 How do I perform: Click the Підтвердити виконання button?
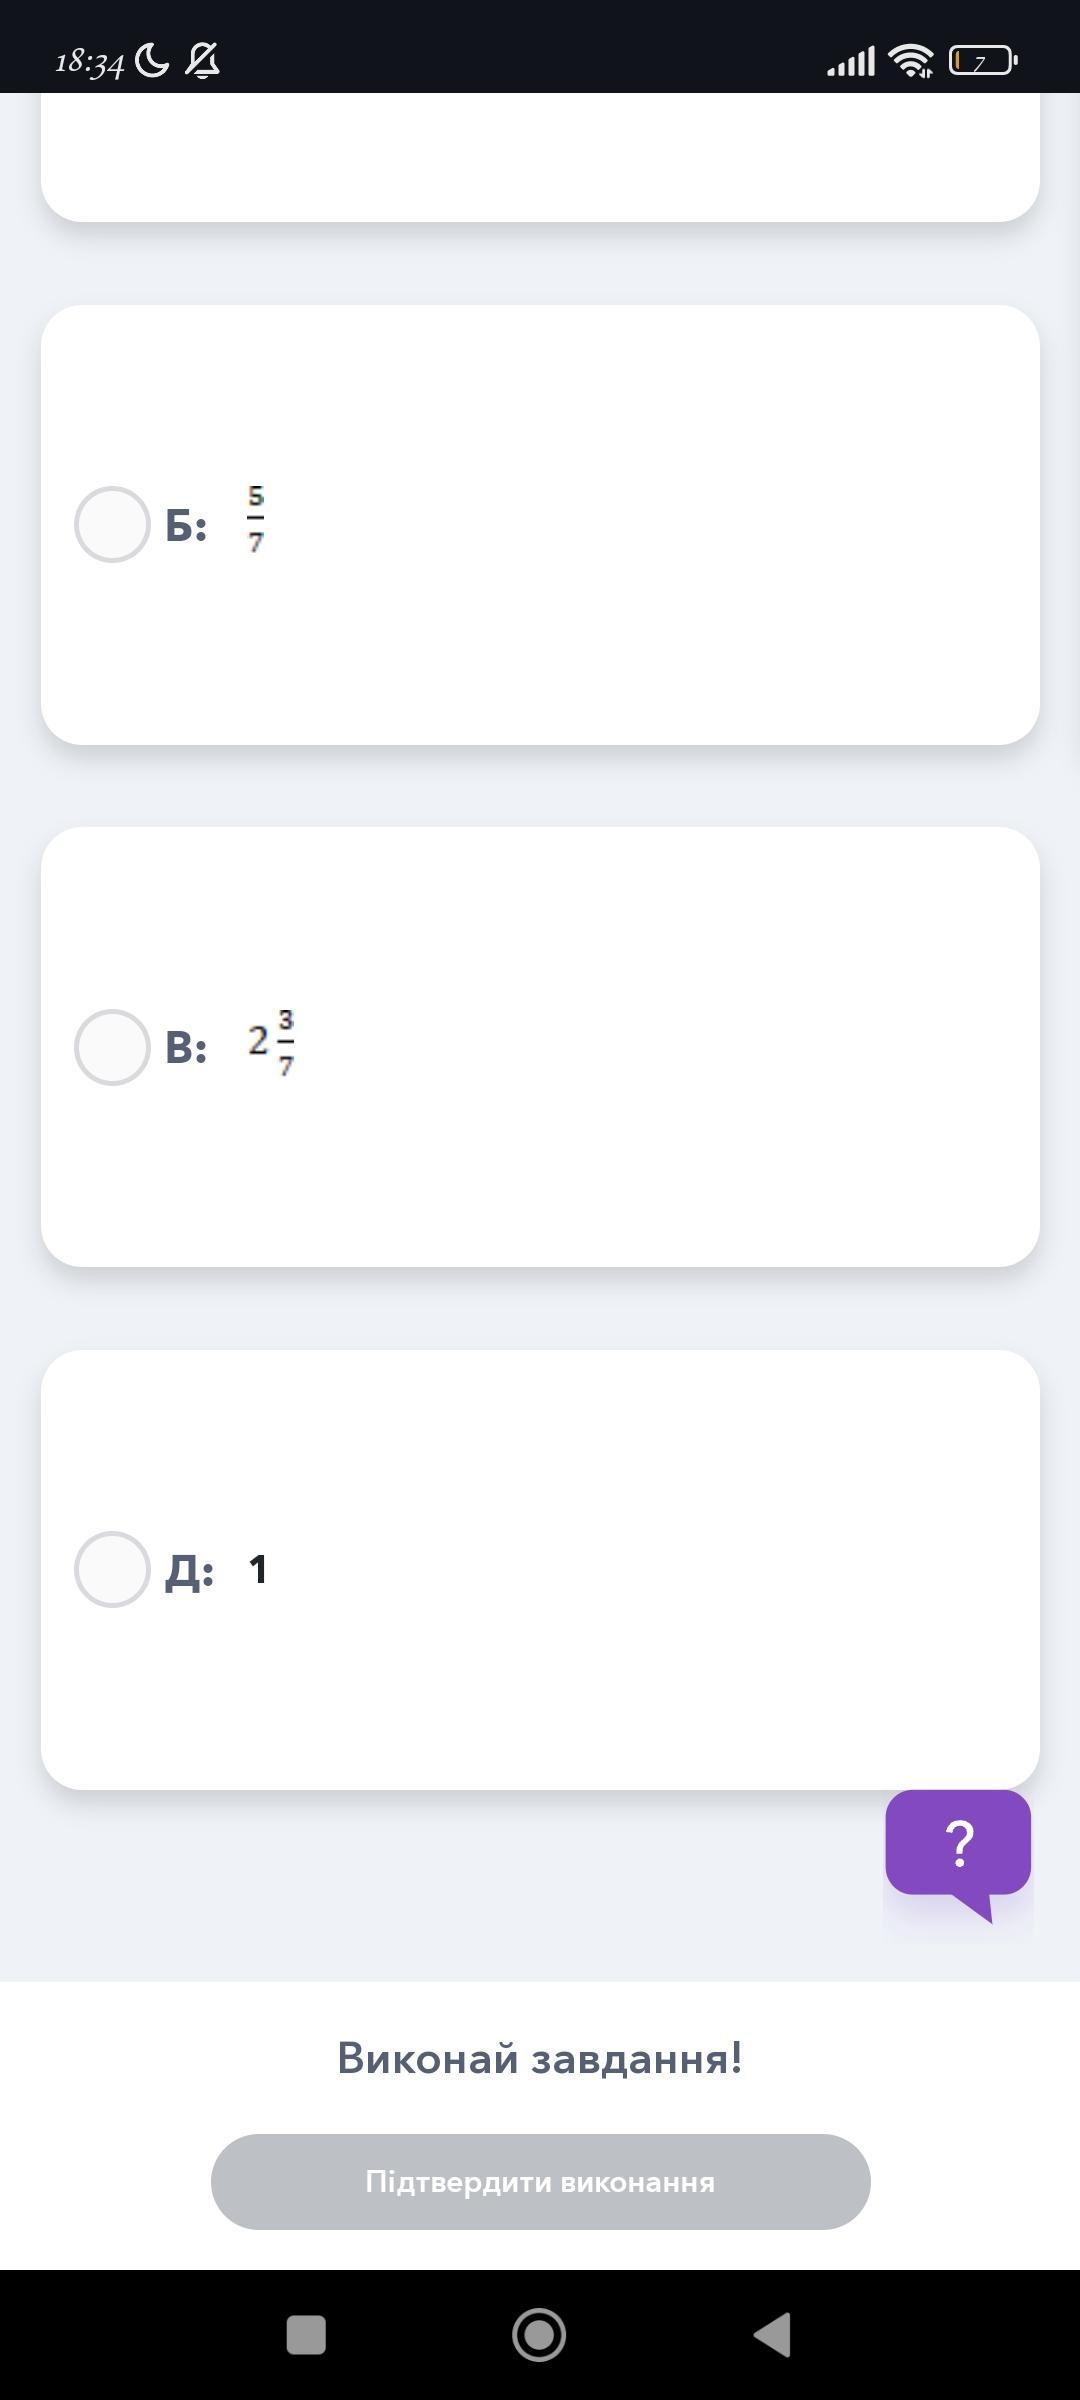(x=540, y=2181)
